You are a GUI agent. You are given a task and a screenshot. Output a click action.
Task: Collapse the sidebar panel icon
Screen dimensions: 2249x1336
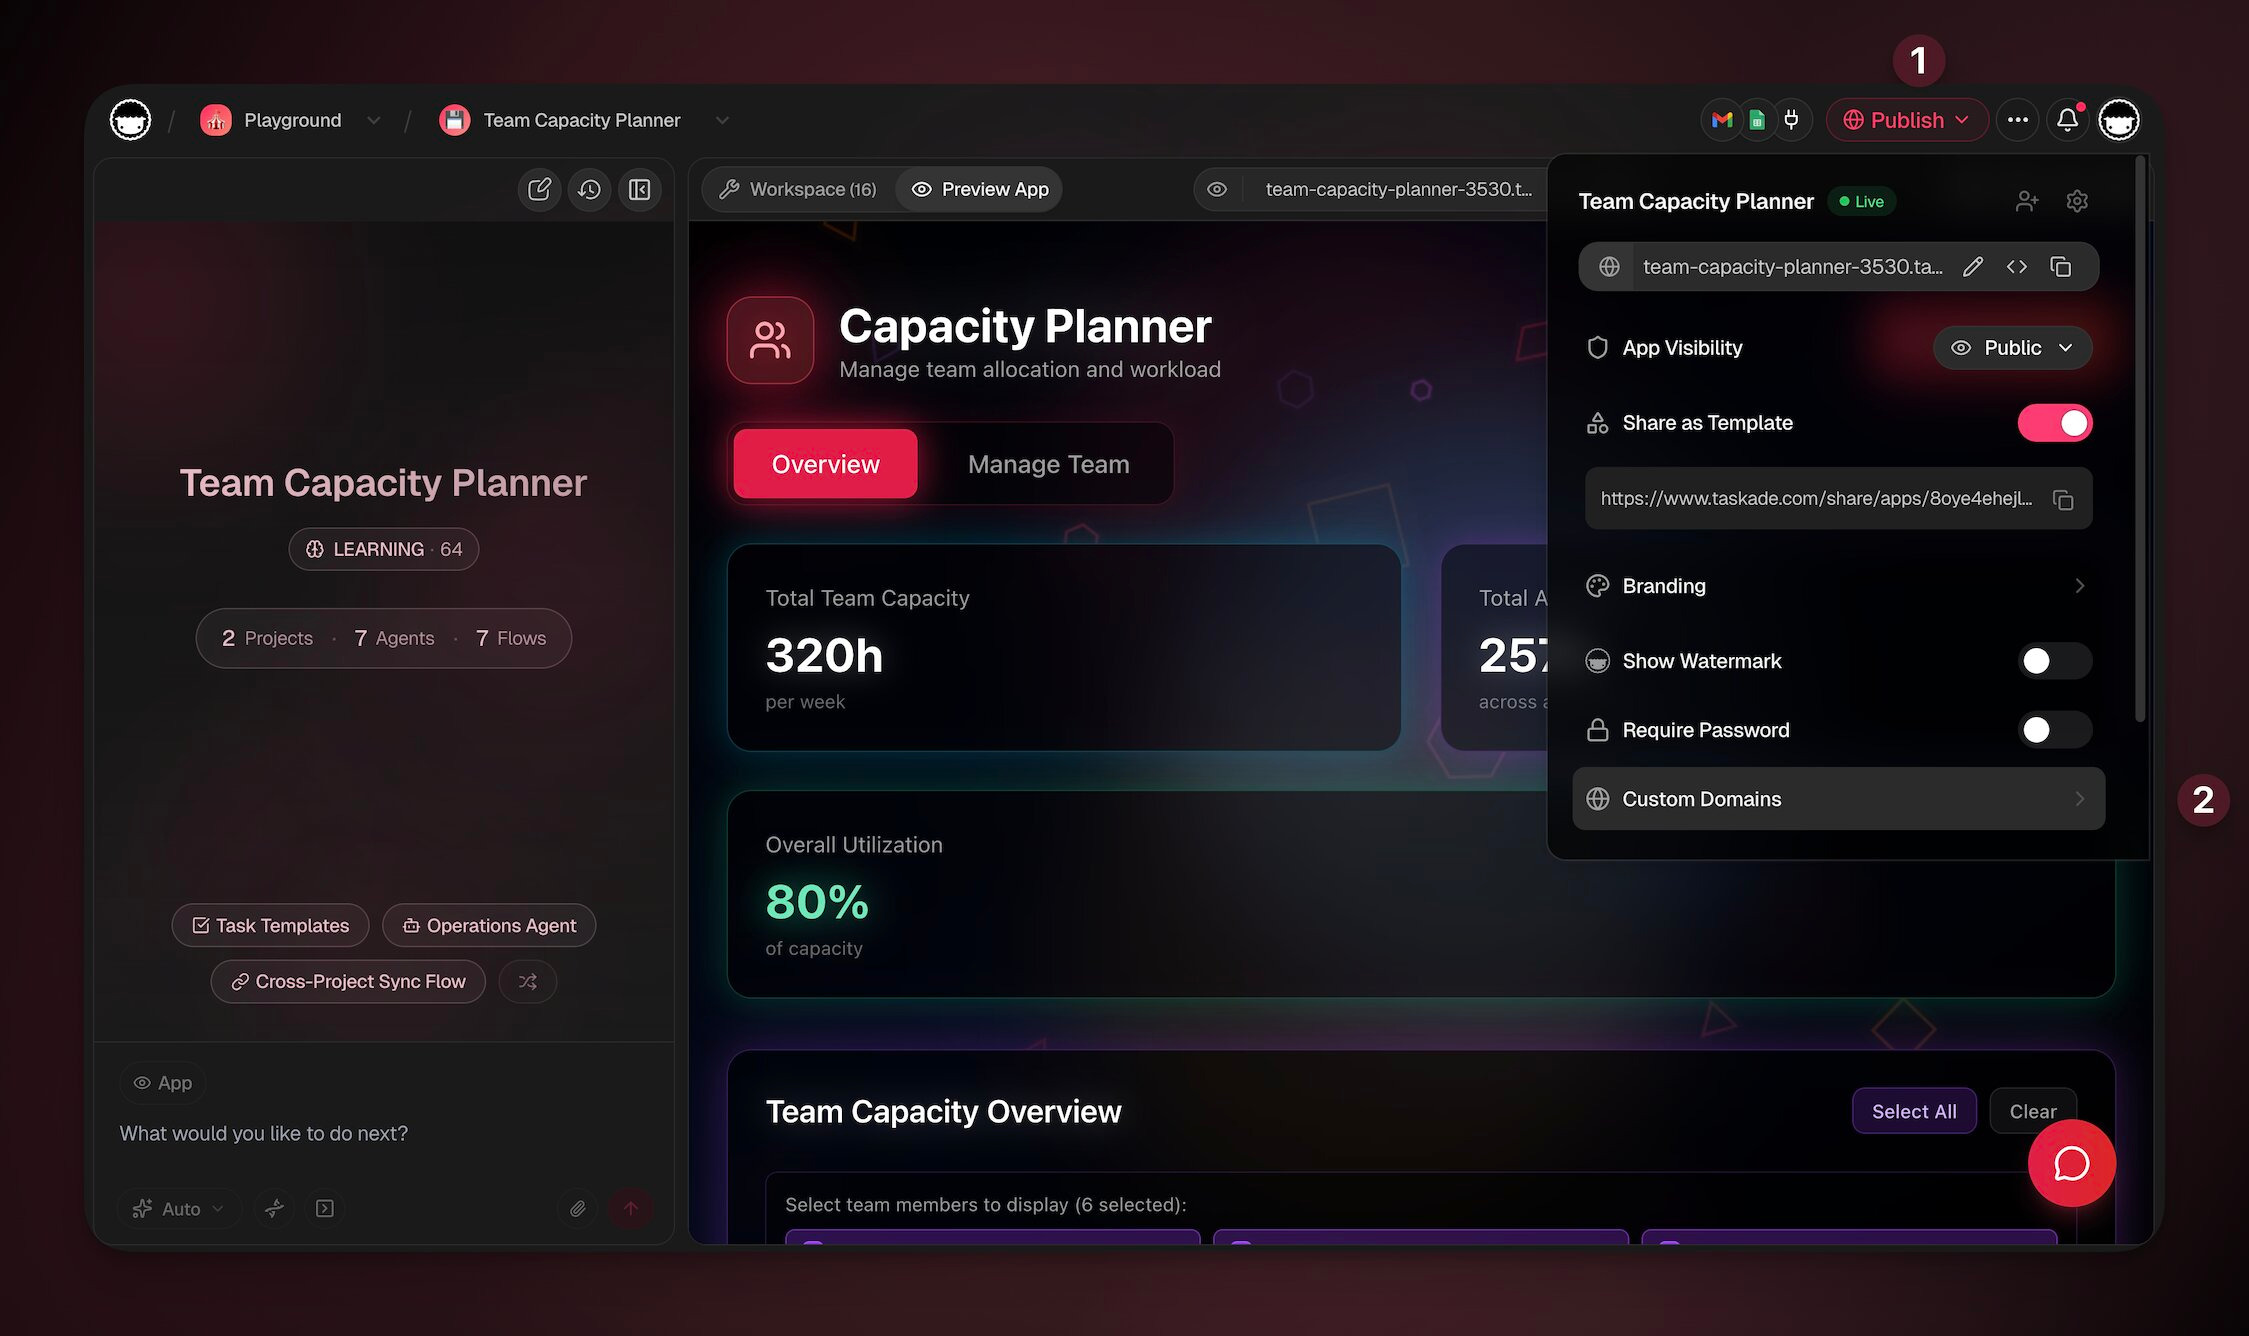639,190
